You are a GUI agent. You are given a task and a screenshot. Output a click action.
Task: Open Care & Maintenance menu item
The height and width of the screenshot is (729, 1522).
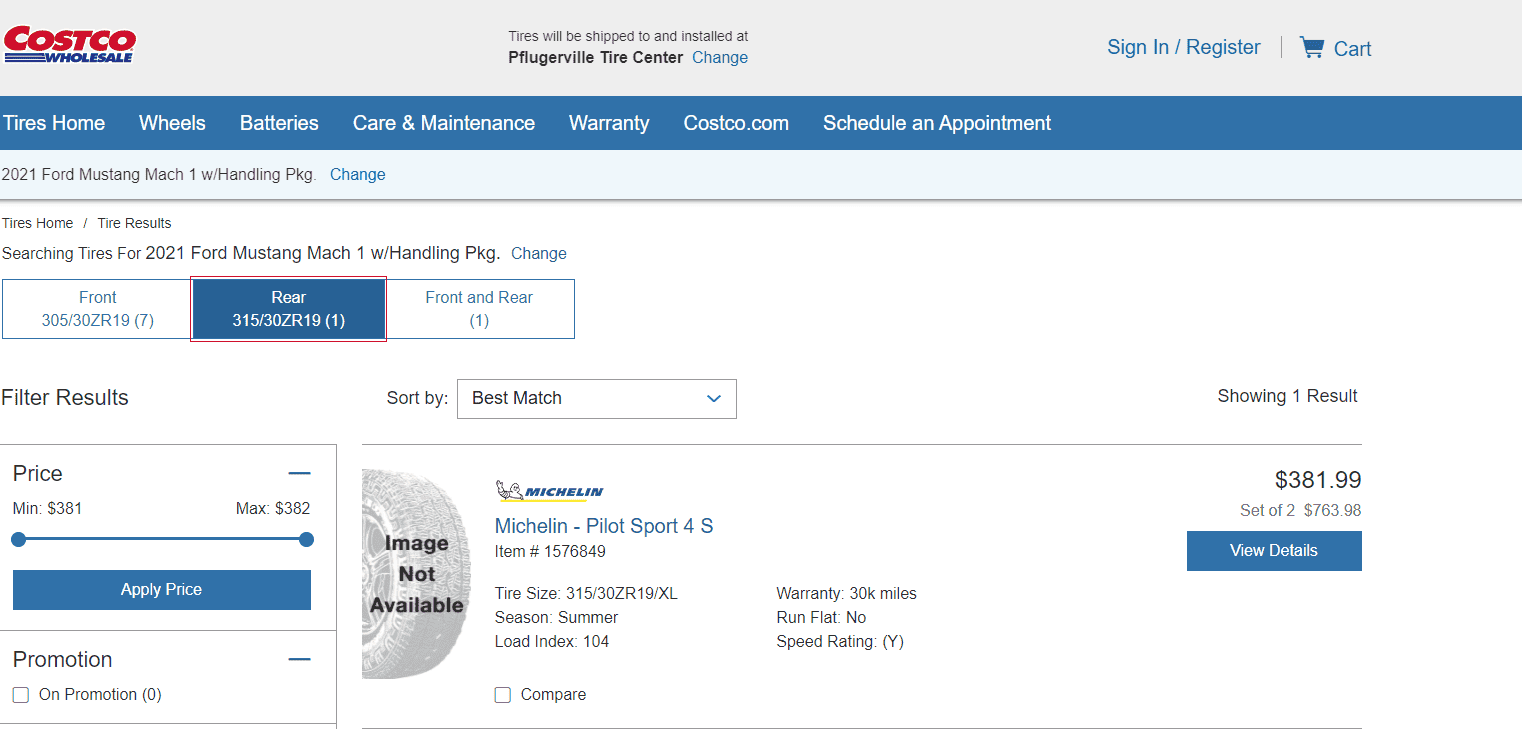coord(444,123)
